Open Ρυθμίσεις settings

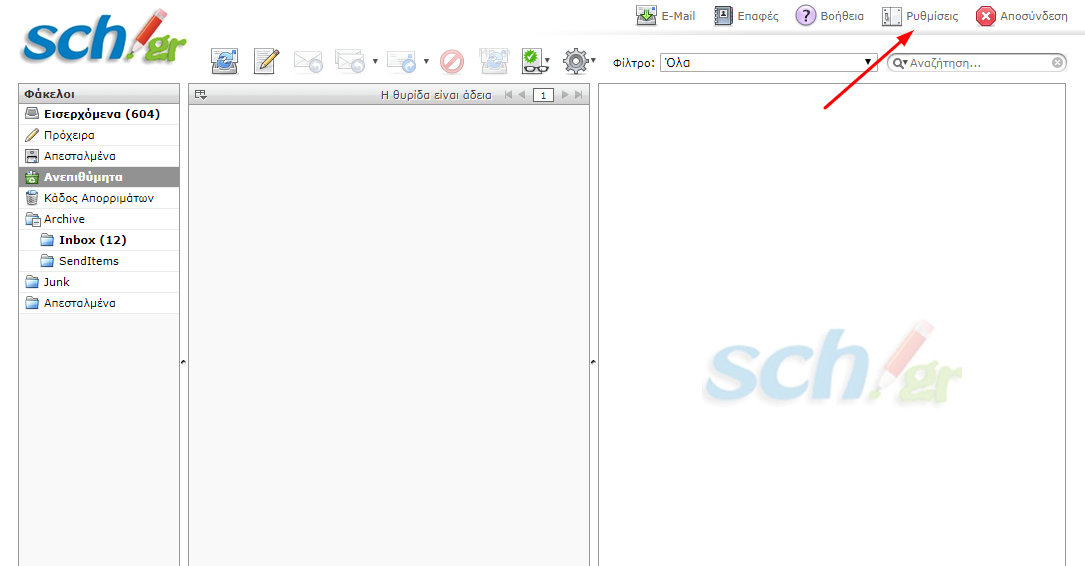click(x=920, y=16)
